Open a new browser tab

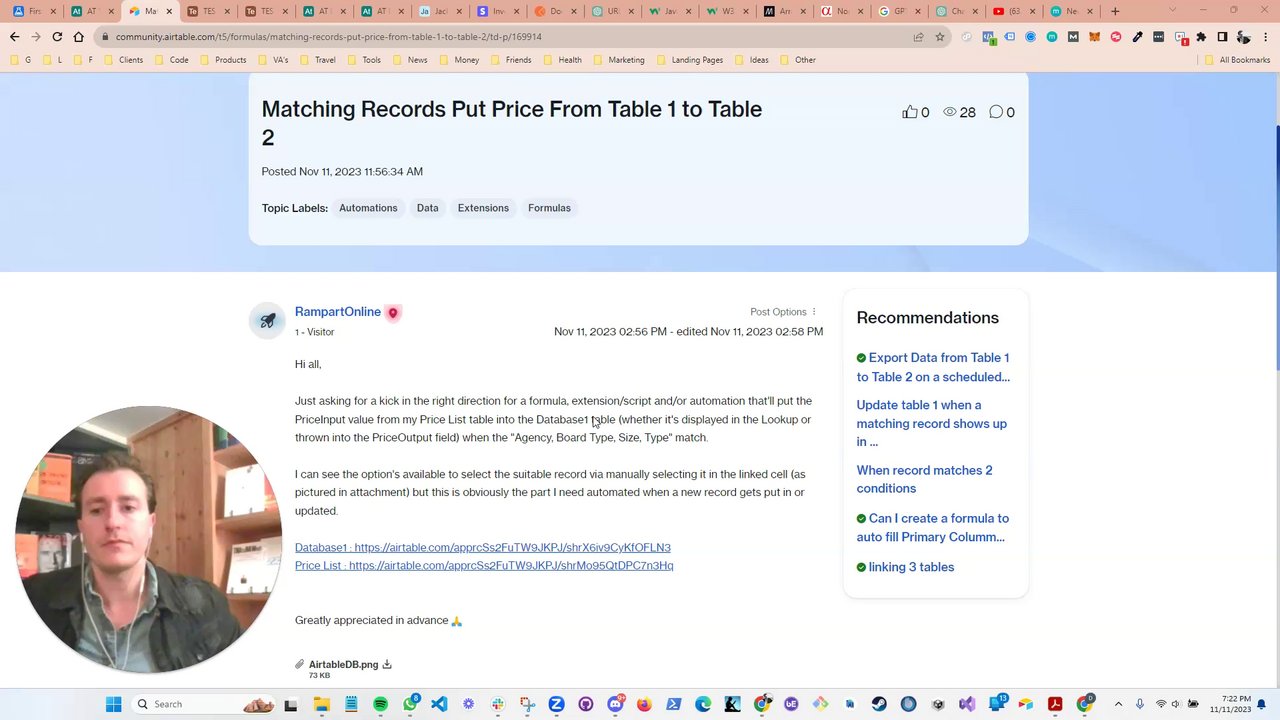(1115, 11)
